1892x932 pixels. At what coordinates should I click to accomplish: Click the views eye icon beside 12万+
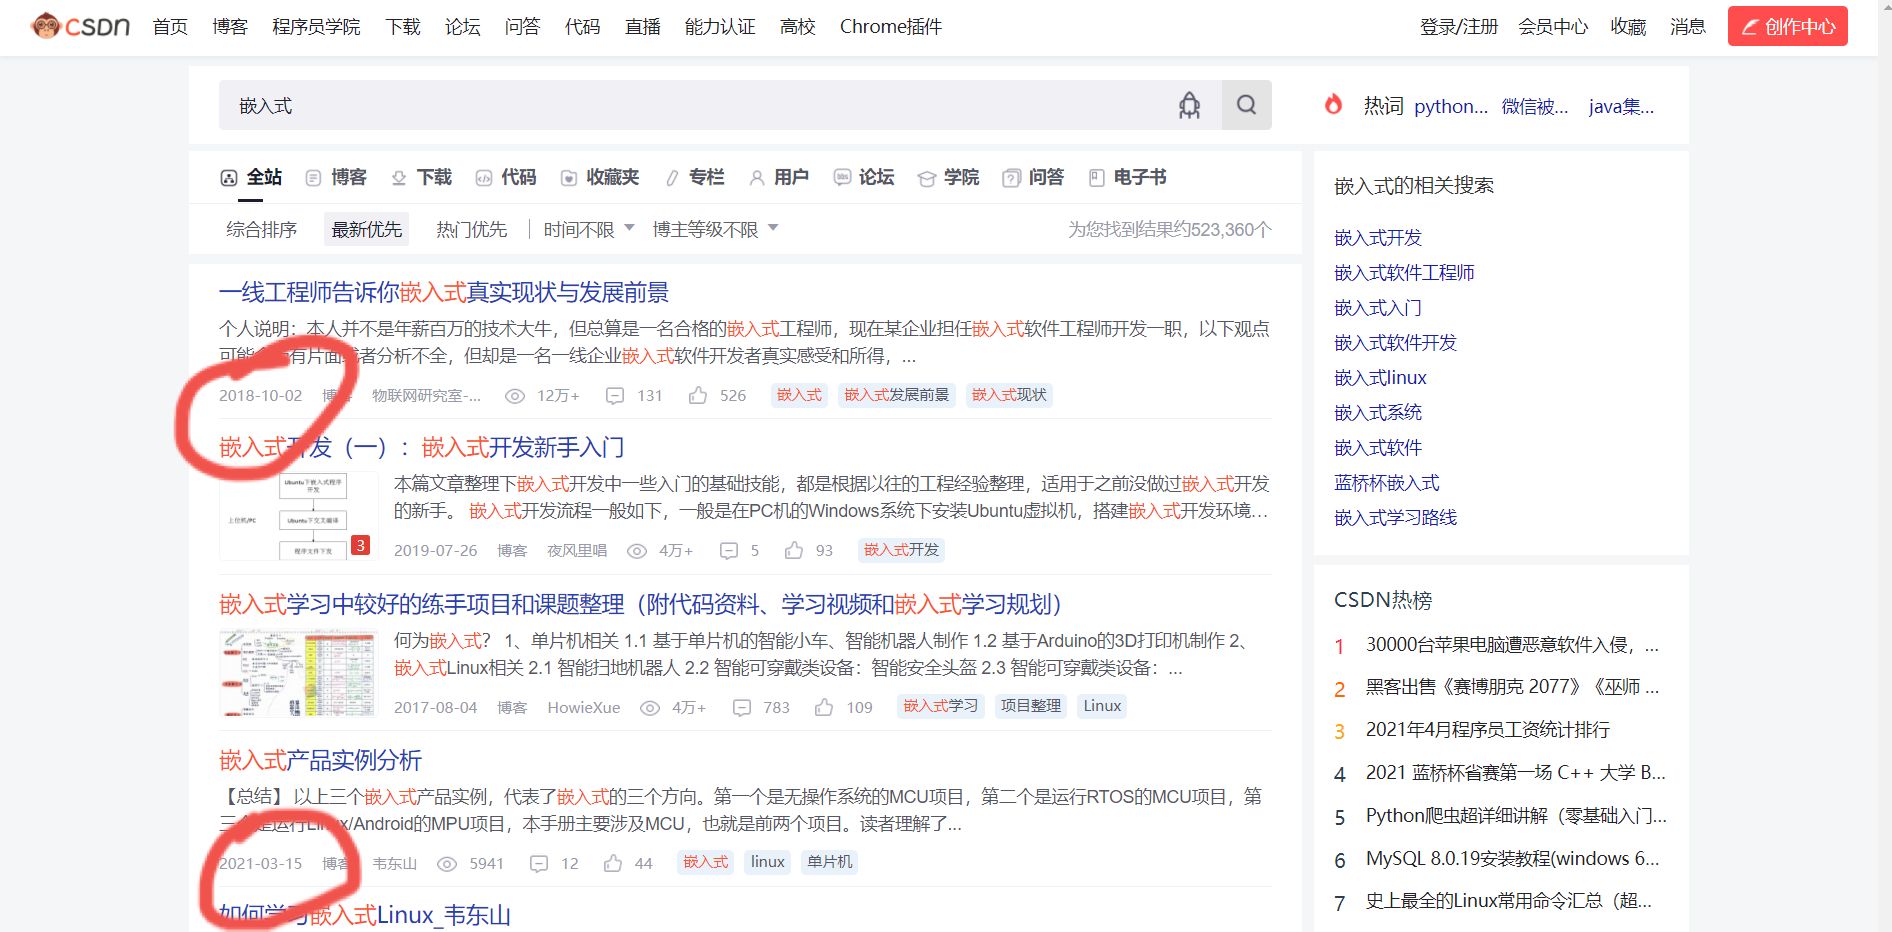[x=515, y=396]
